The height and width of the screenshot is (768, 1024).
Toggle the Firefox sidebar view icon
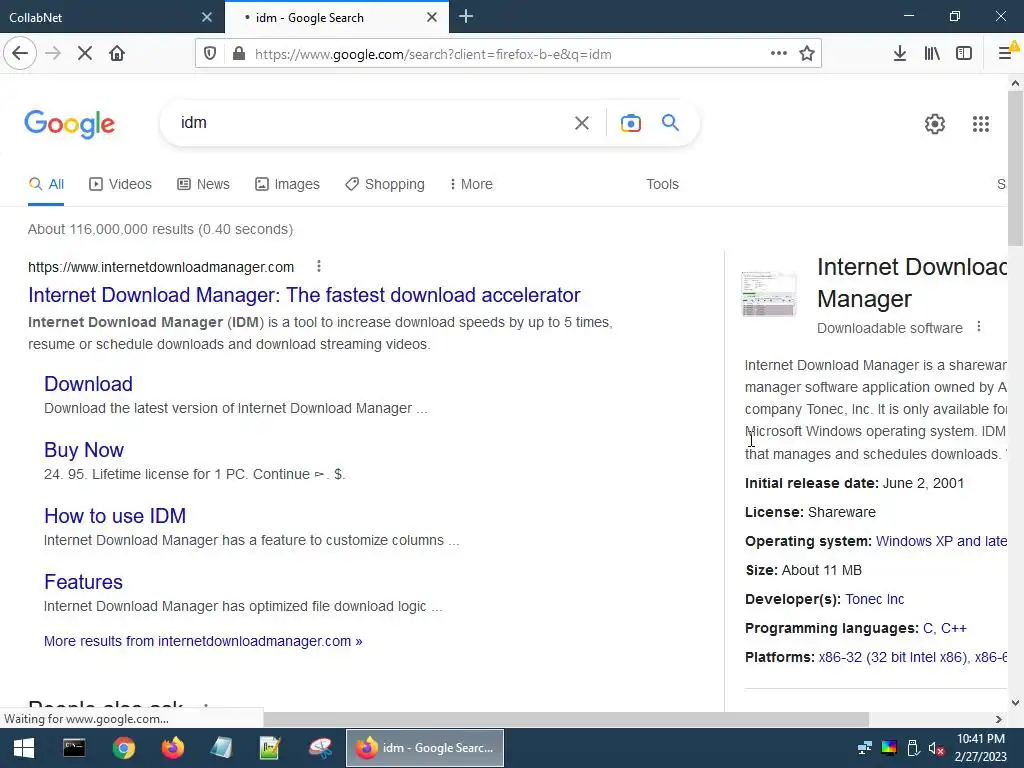[964, 54]
